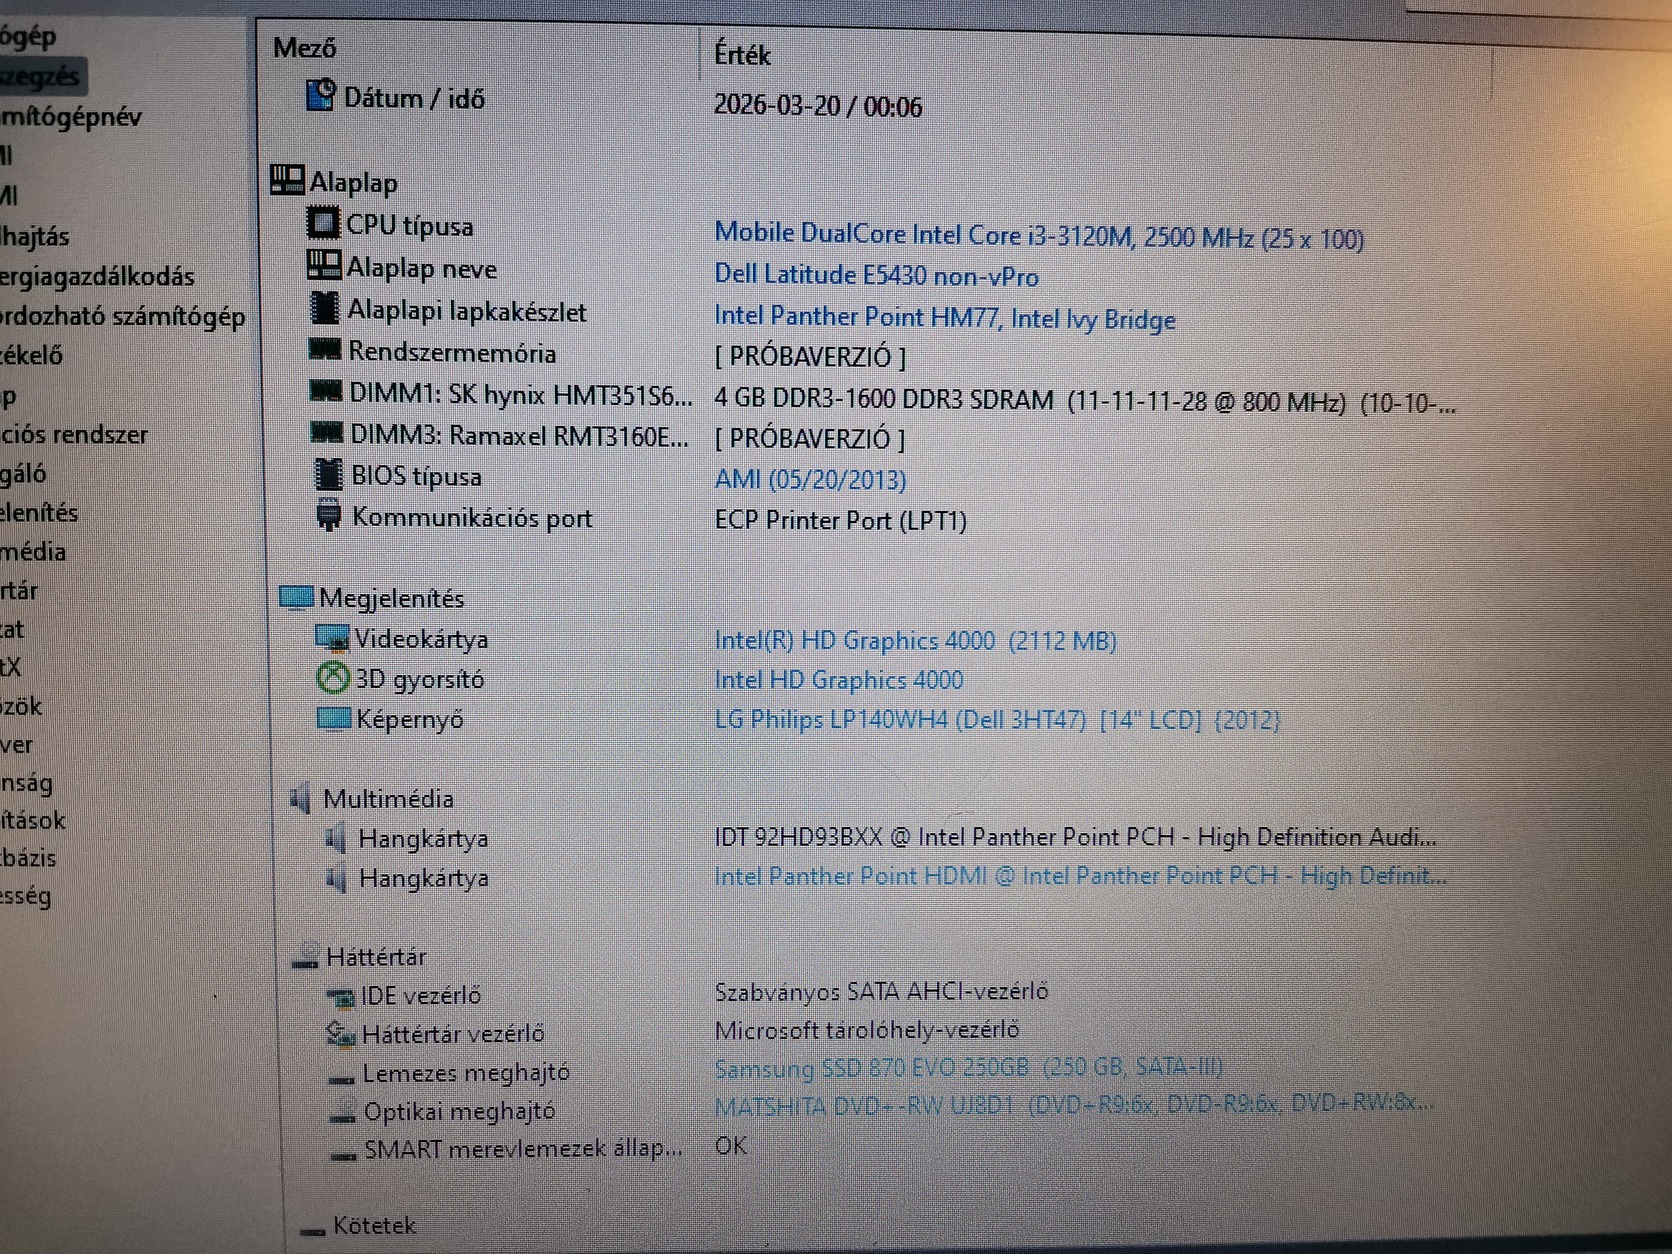
Task: Follow the Intel Panther Point HM77 chipset link
Action: tap(945, 318)
